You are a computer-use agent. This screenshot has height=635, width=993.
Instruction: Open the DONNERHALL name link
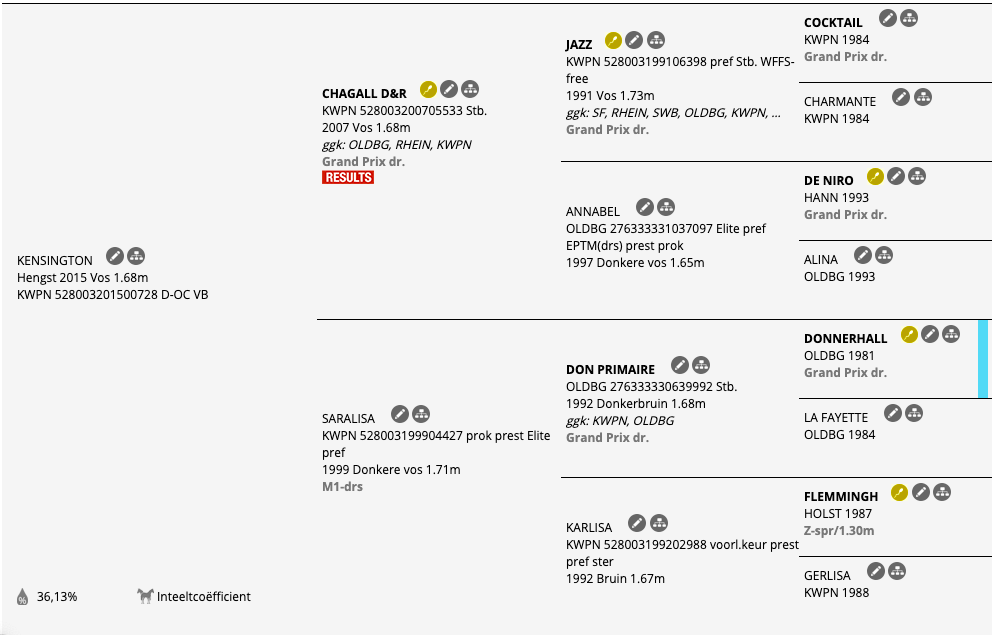[845, 339]
